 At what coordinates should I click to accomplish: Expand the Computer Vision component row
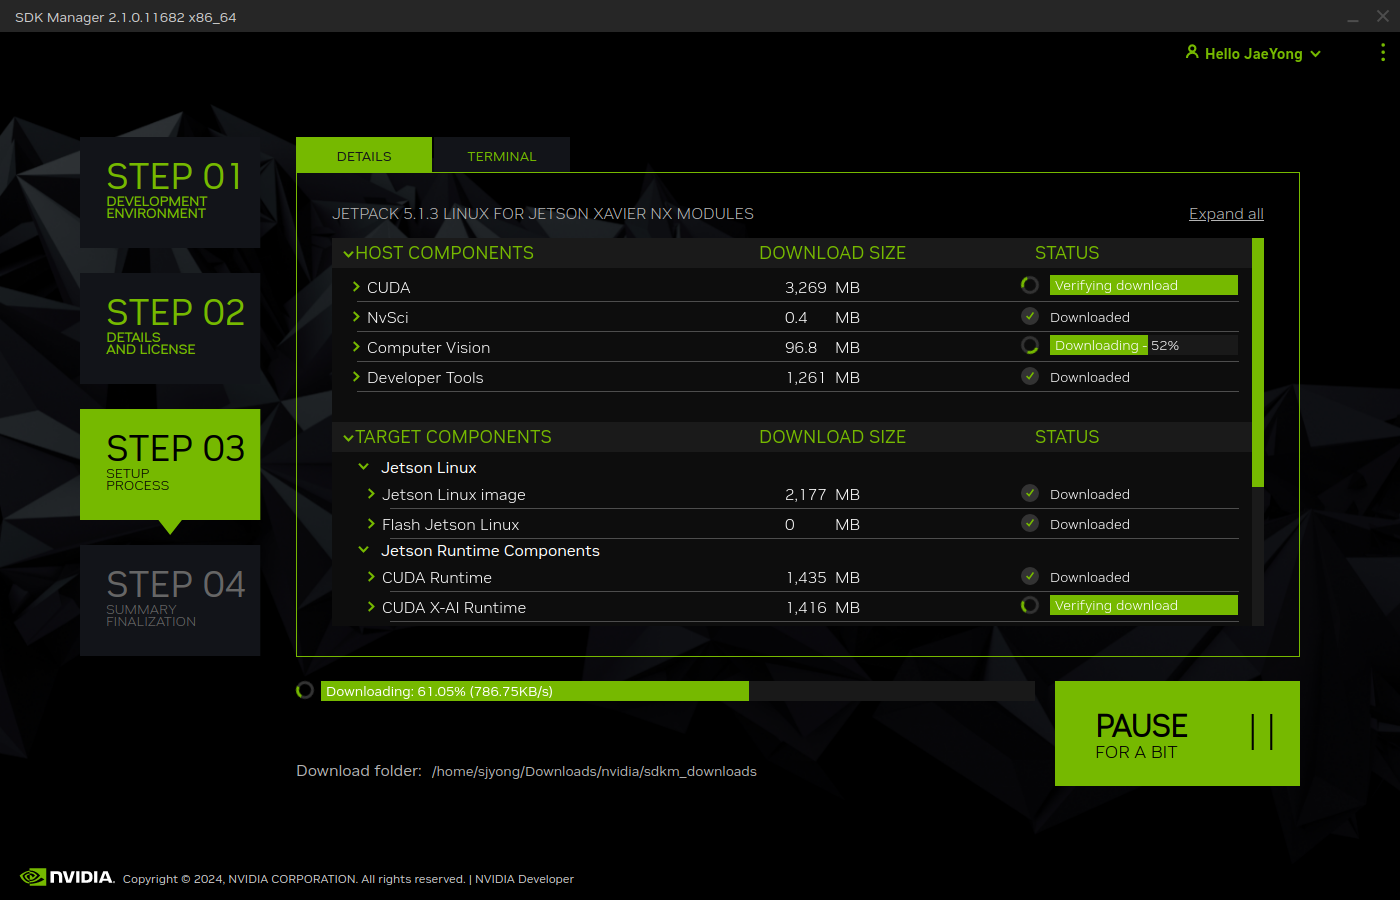(x=356, y=347)
